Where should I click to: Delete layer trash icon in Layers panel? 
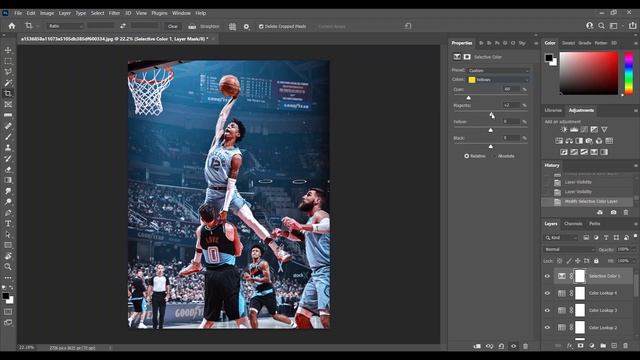tap(625, 346)
